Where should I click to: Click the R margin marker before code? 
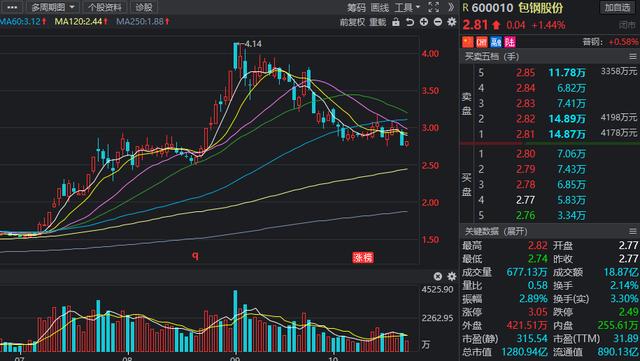[x=466, y=8]
